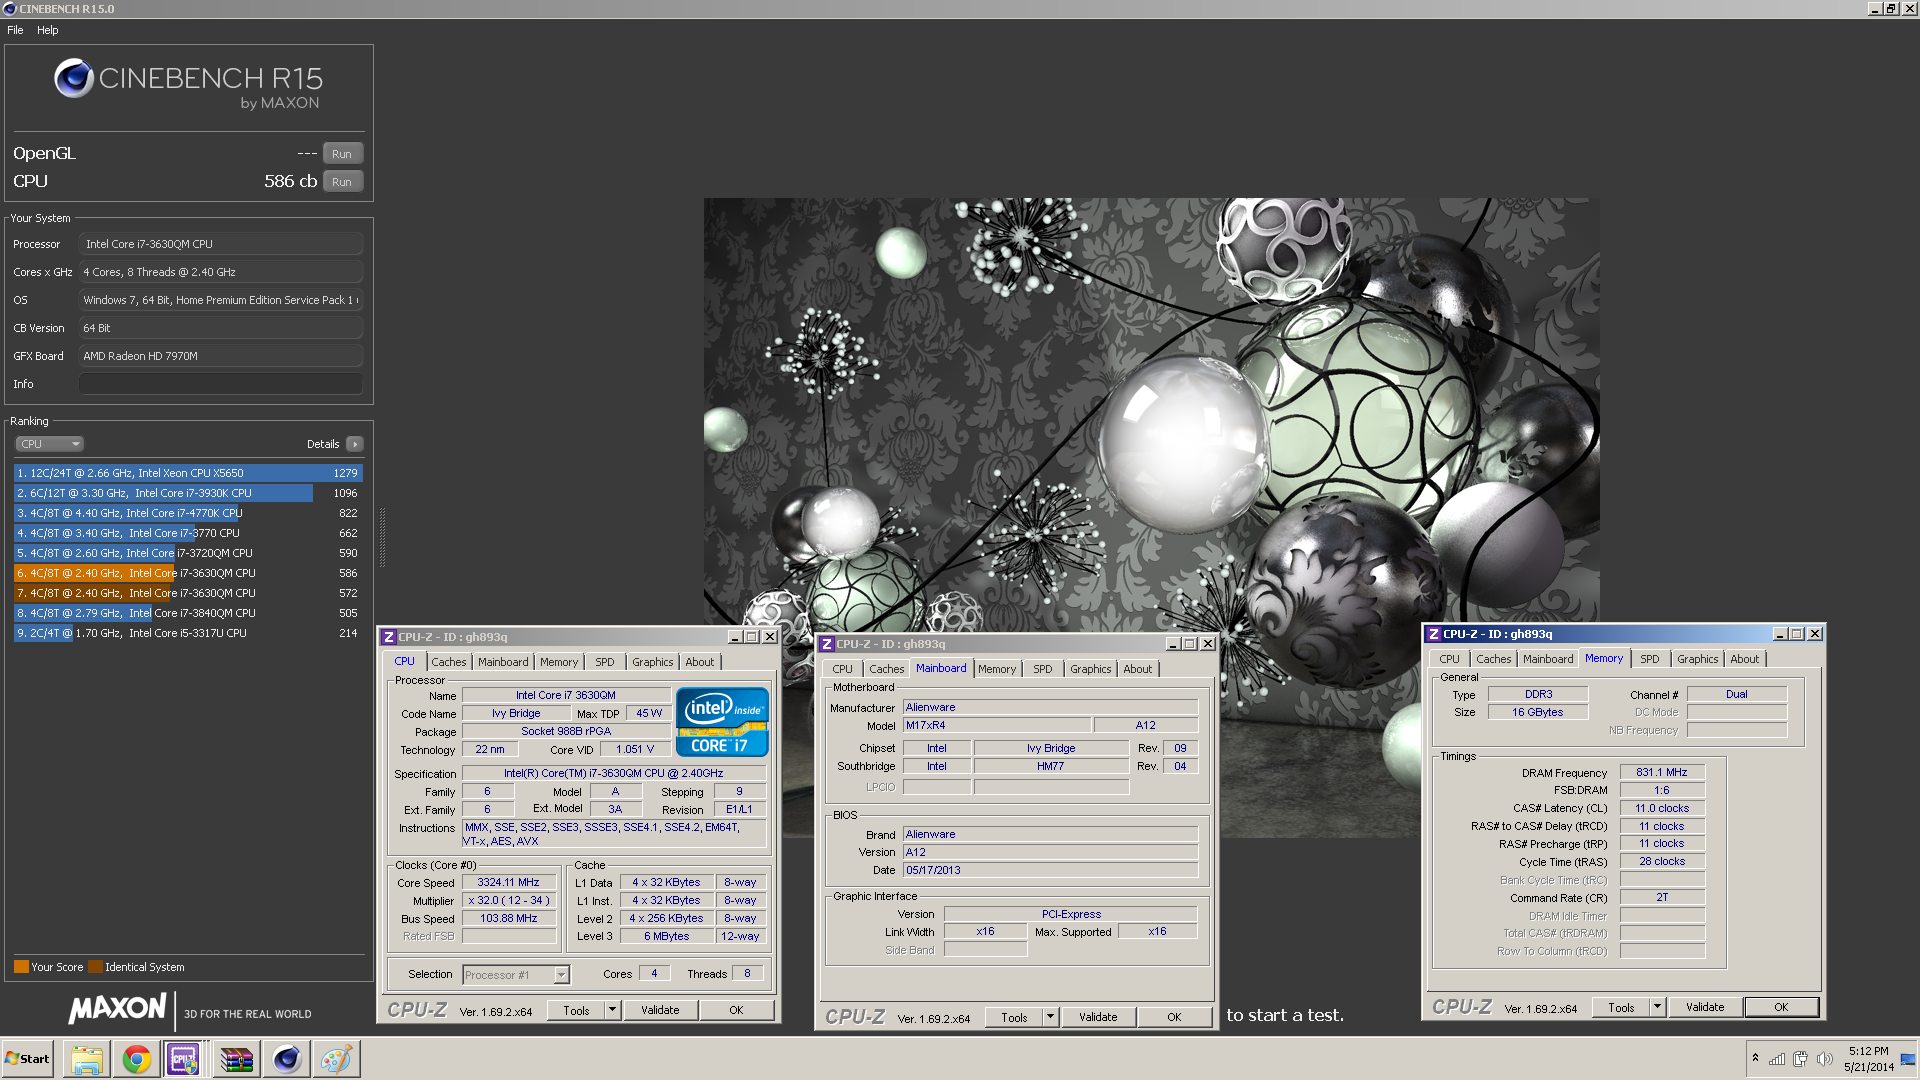This screenshot has width=1920, height=1080.
Task: Run the CPU benchmark
Action: tap(342, 182)
